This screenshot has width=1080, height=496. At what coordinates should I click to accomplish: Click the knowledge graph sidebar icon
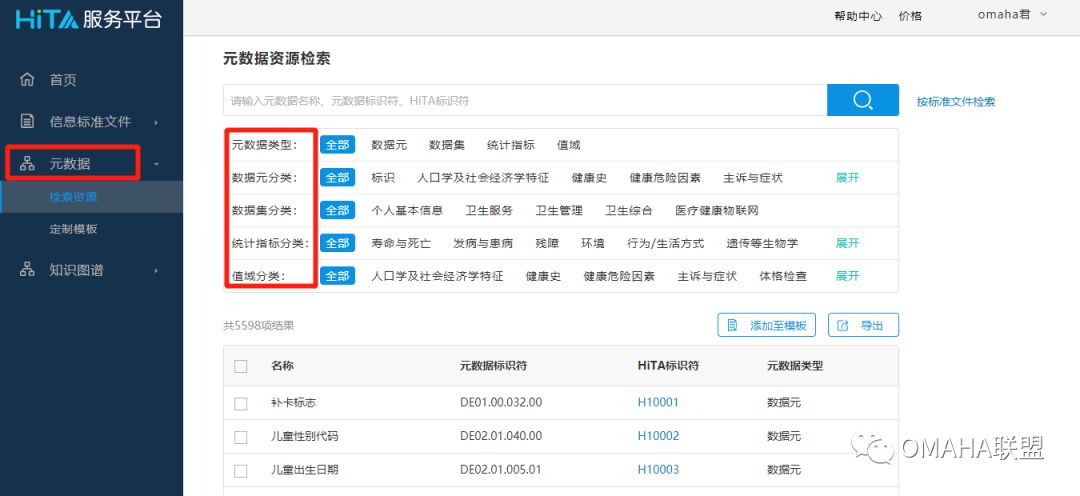(27, 270)
